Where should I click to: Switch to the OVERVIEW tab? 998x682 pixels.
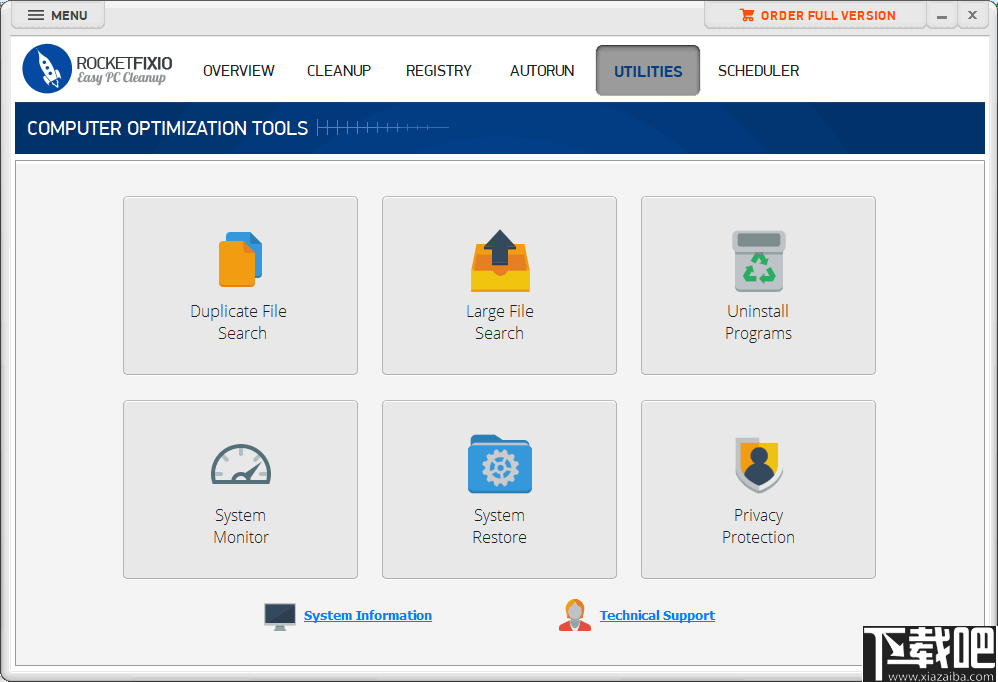239,71
